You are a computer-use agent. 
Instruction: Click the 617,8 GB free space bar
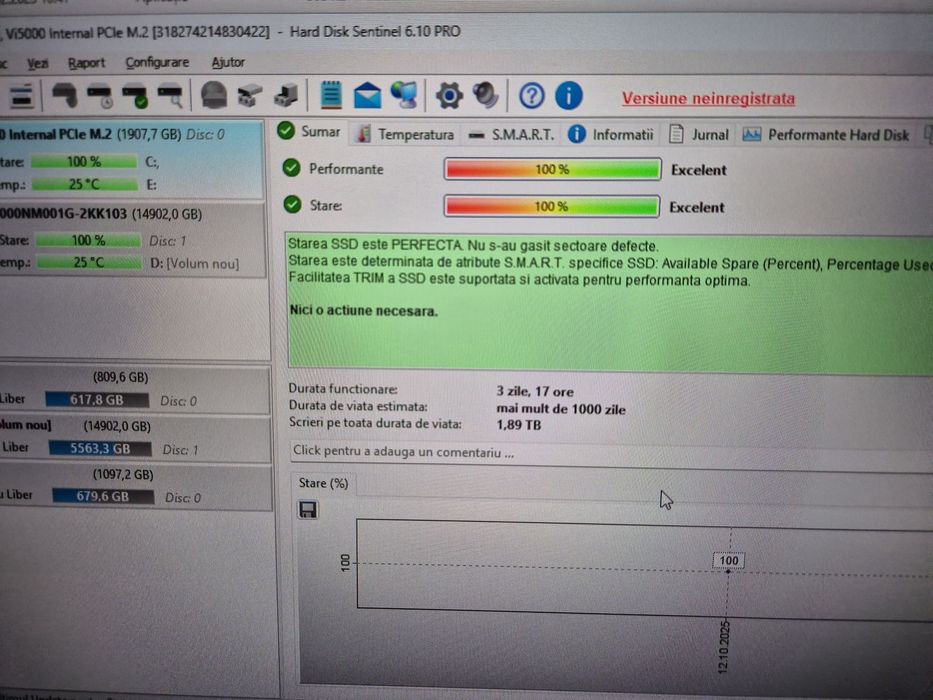click(97, 400)
